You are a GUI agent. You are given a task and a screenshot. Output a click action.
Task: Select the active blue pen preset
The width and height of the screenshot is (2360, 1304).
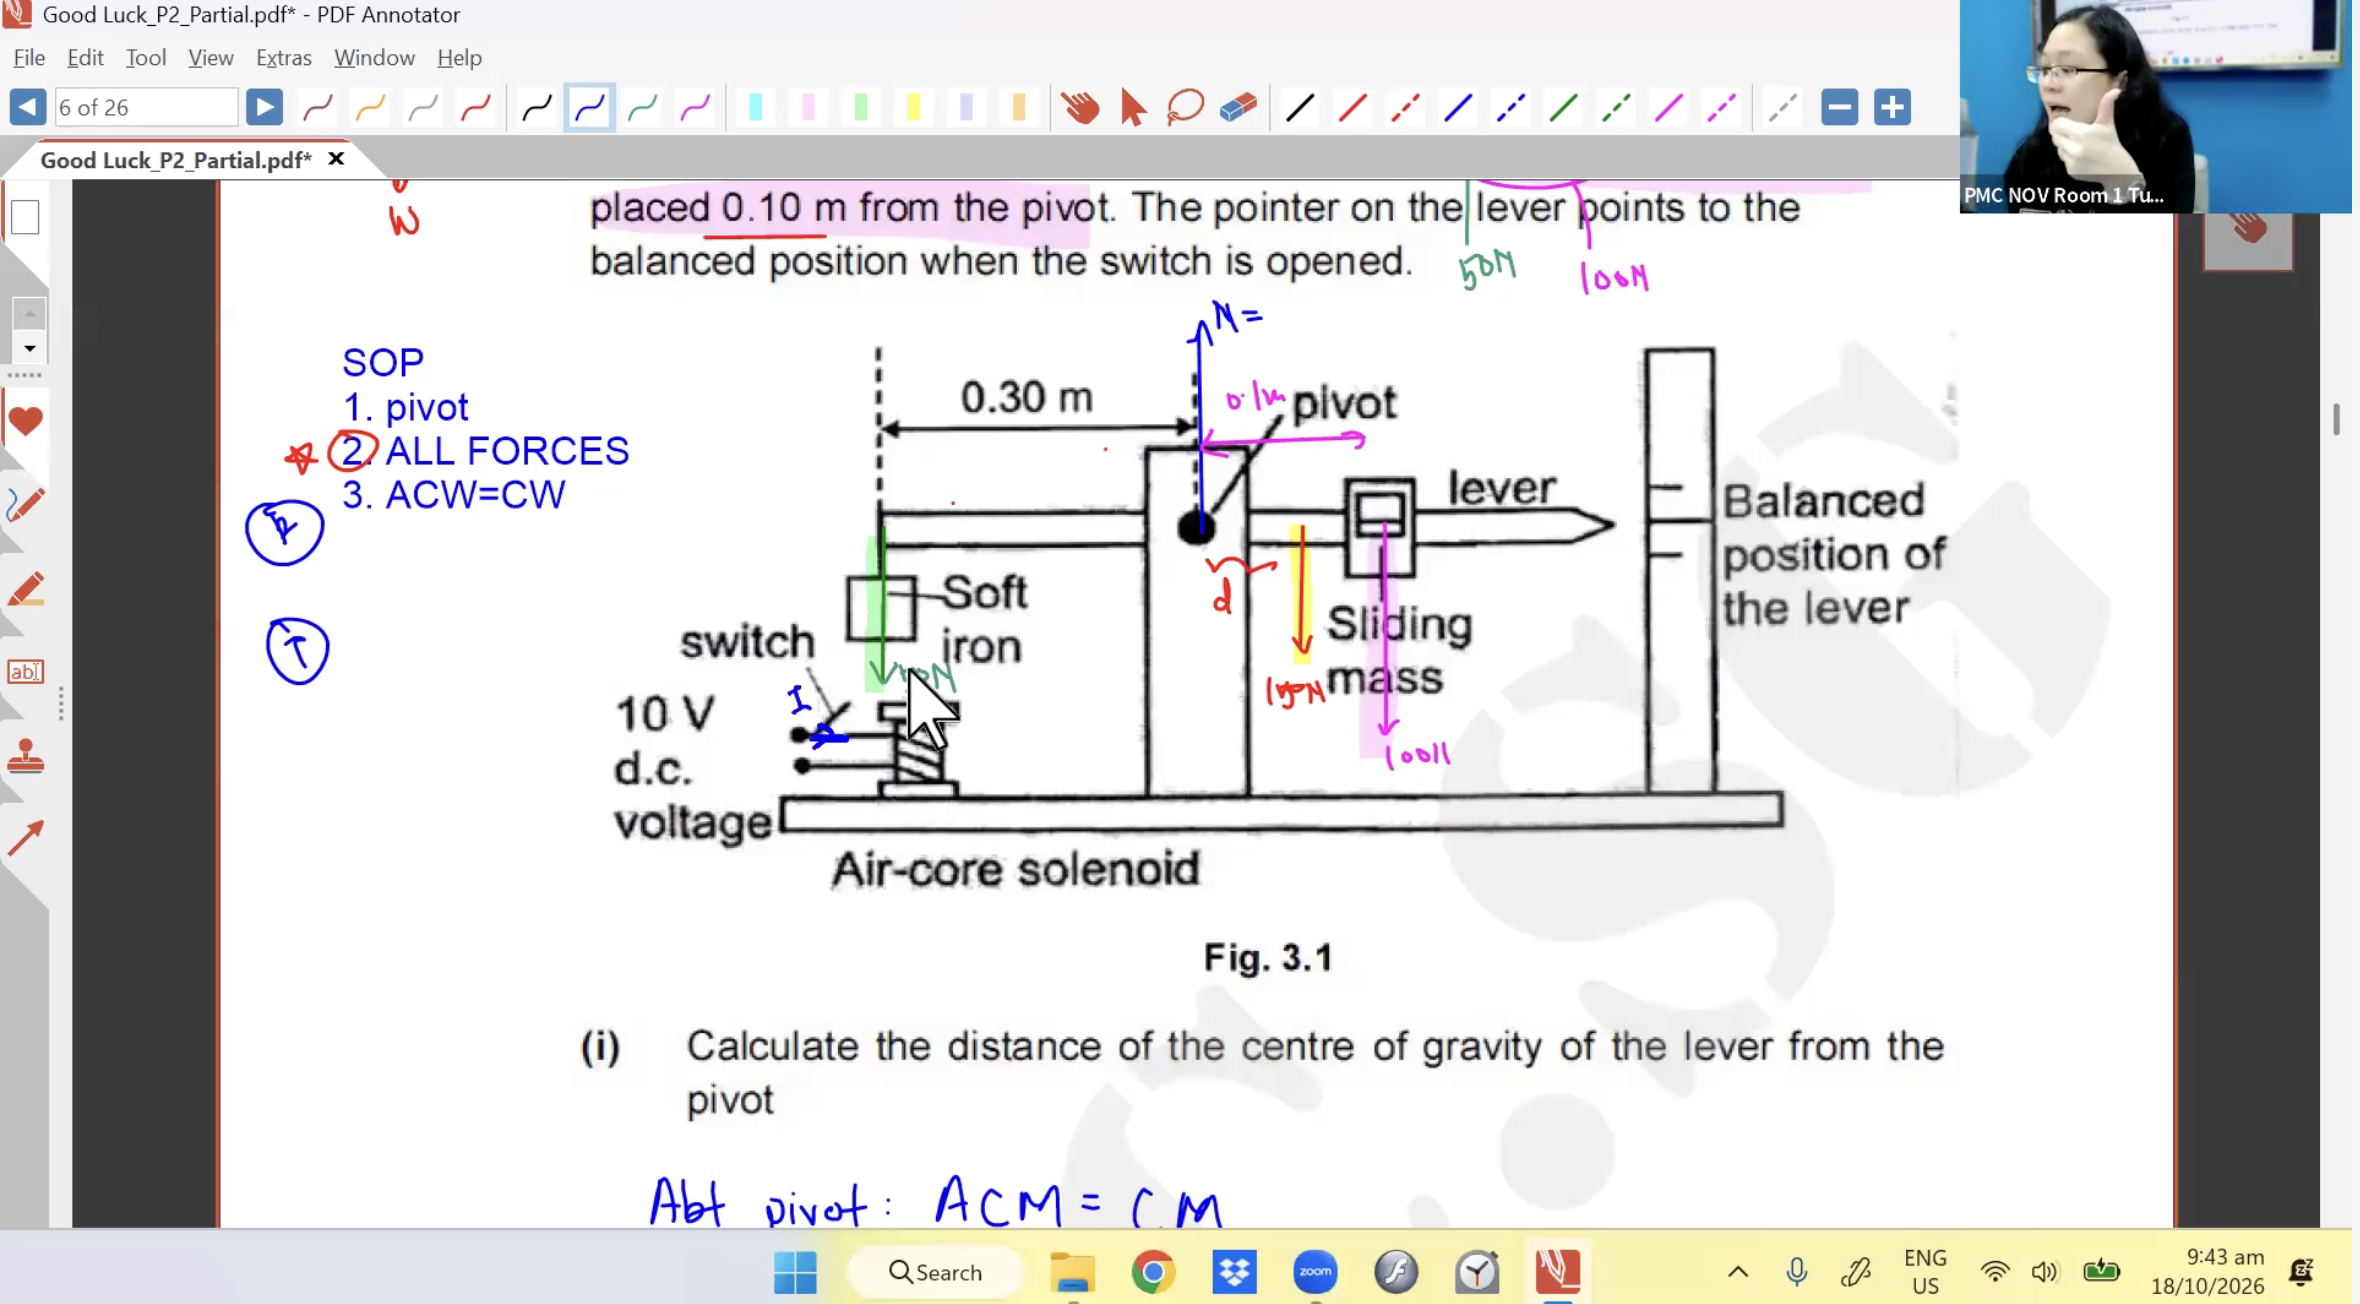[x=589, y=107]
